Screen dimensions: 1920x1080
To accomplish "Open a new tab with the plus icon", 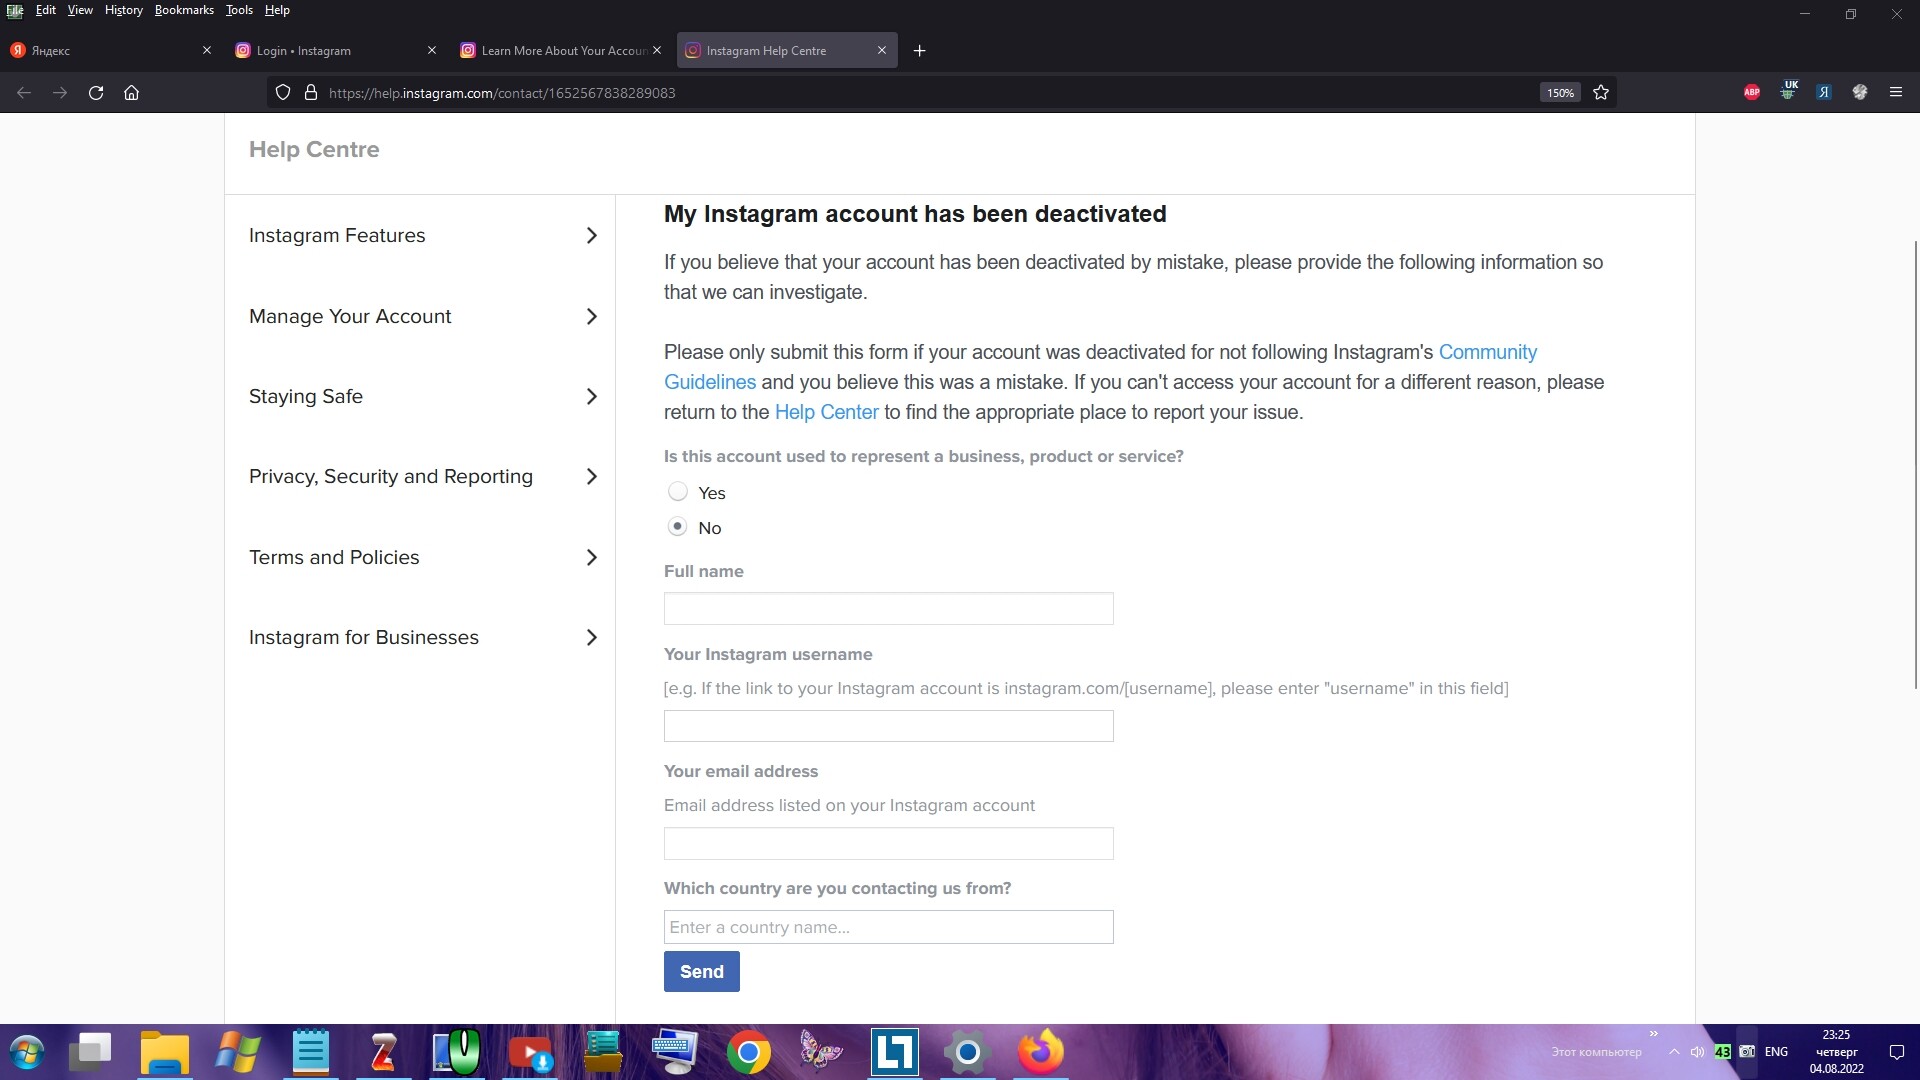I will [920, 51].
